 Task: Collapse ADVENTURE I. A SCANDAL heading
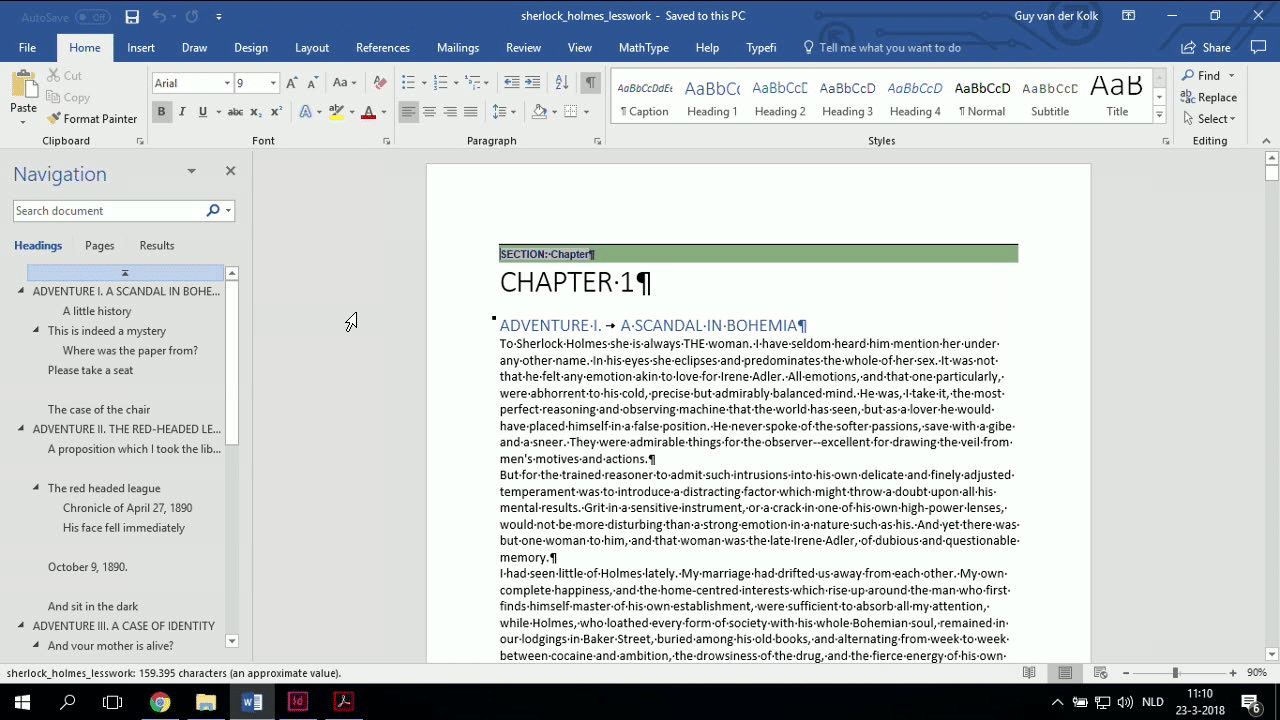point(21,291)
